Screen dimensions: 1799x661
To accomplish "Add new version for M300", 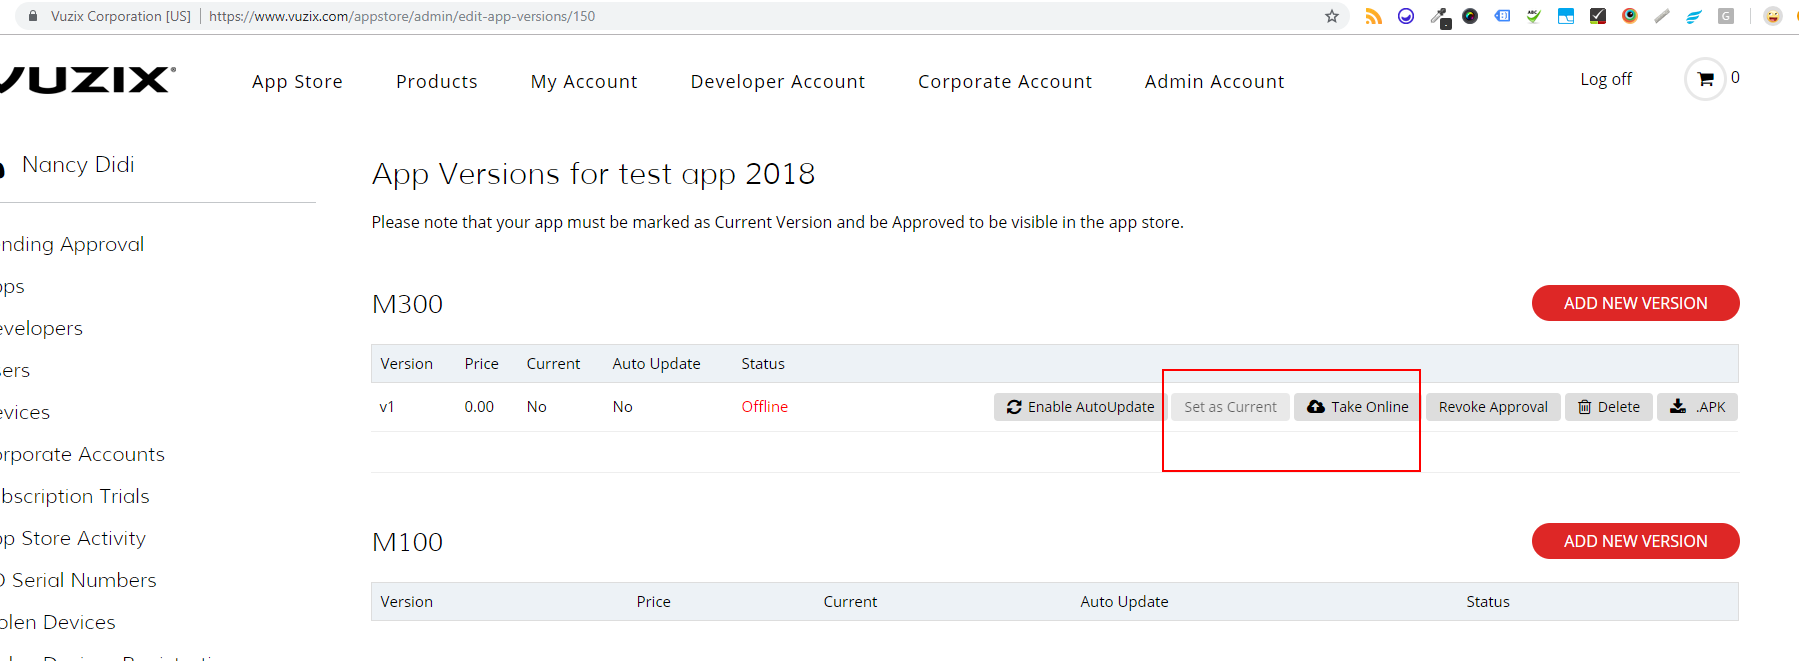I will [1635, 303].
